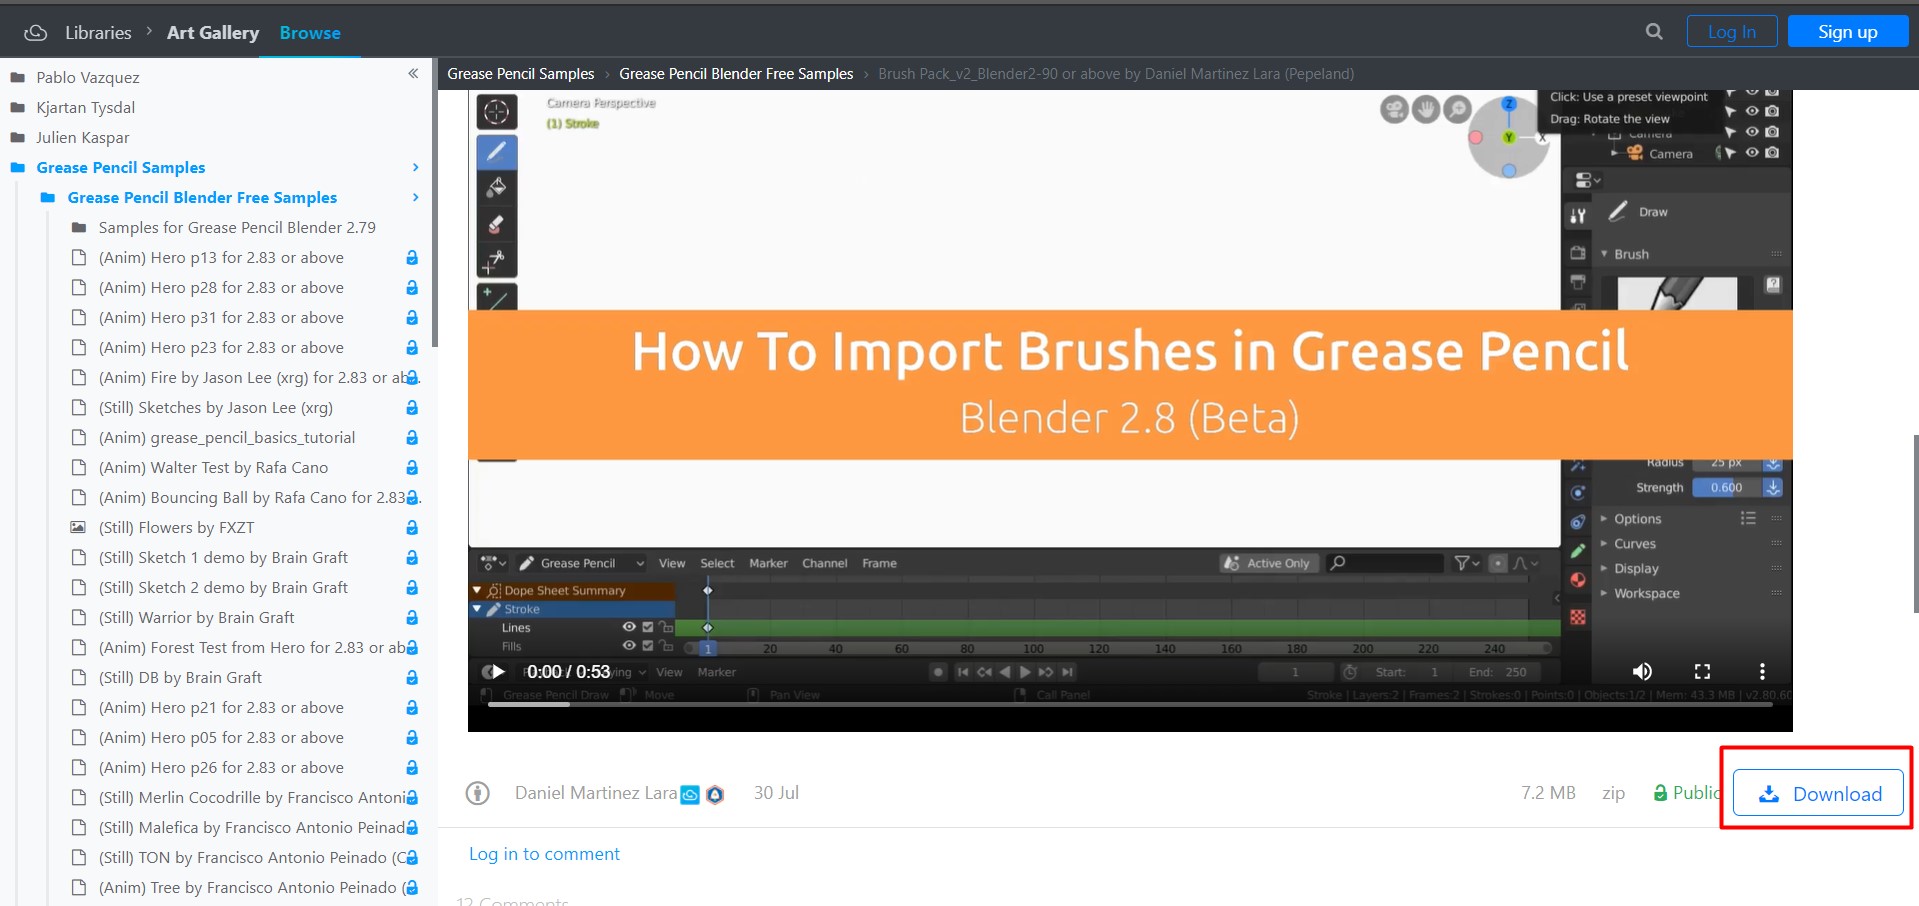Open video more-options three dots menu
Image resolution: width=1919 pixels, height=906 pixels.
1762,671
